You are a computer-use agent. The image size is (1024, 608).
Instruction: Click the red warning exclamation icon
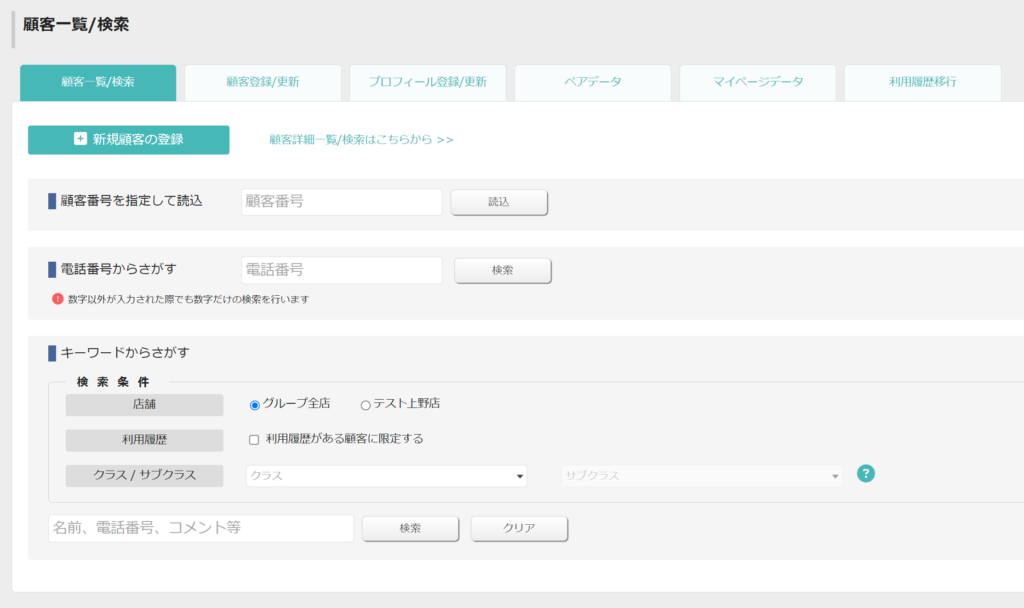(x=57, y=298)
